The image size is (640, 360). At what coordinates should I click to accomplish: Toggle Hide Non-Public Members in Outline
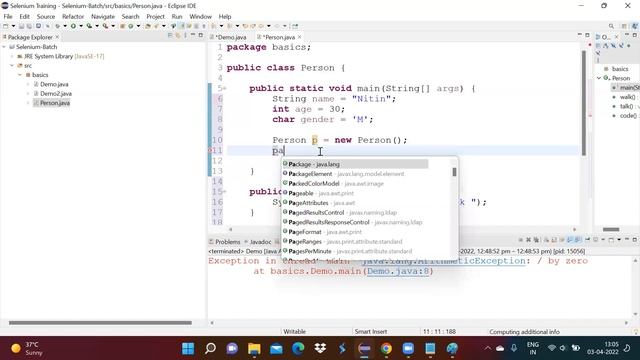(629, 45)
